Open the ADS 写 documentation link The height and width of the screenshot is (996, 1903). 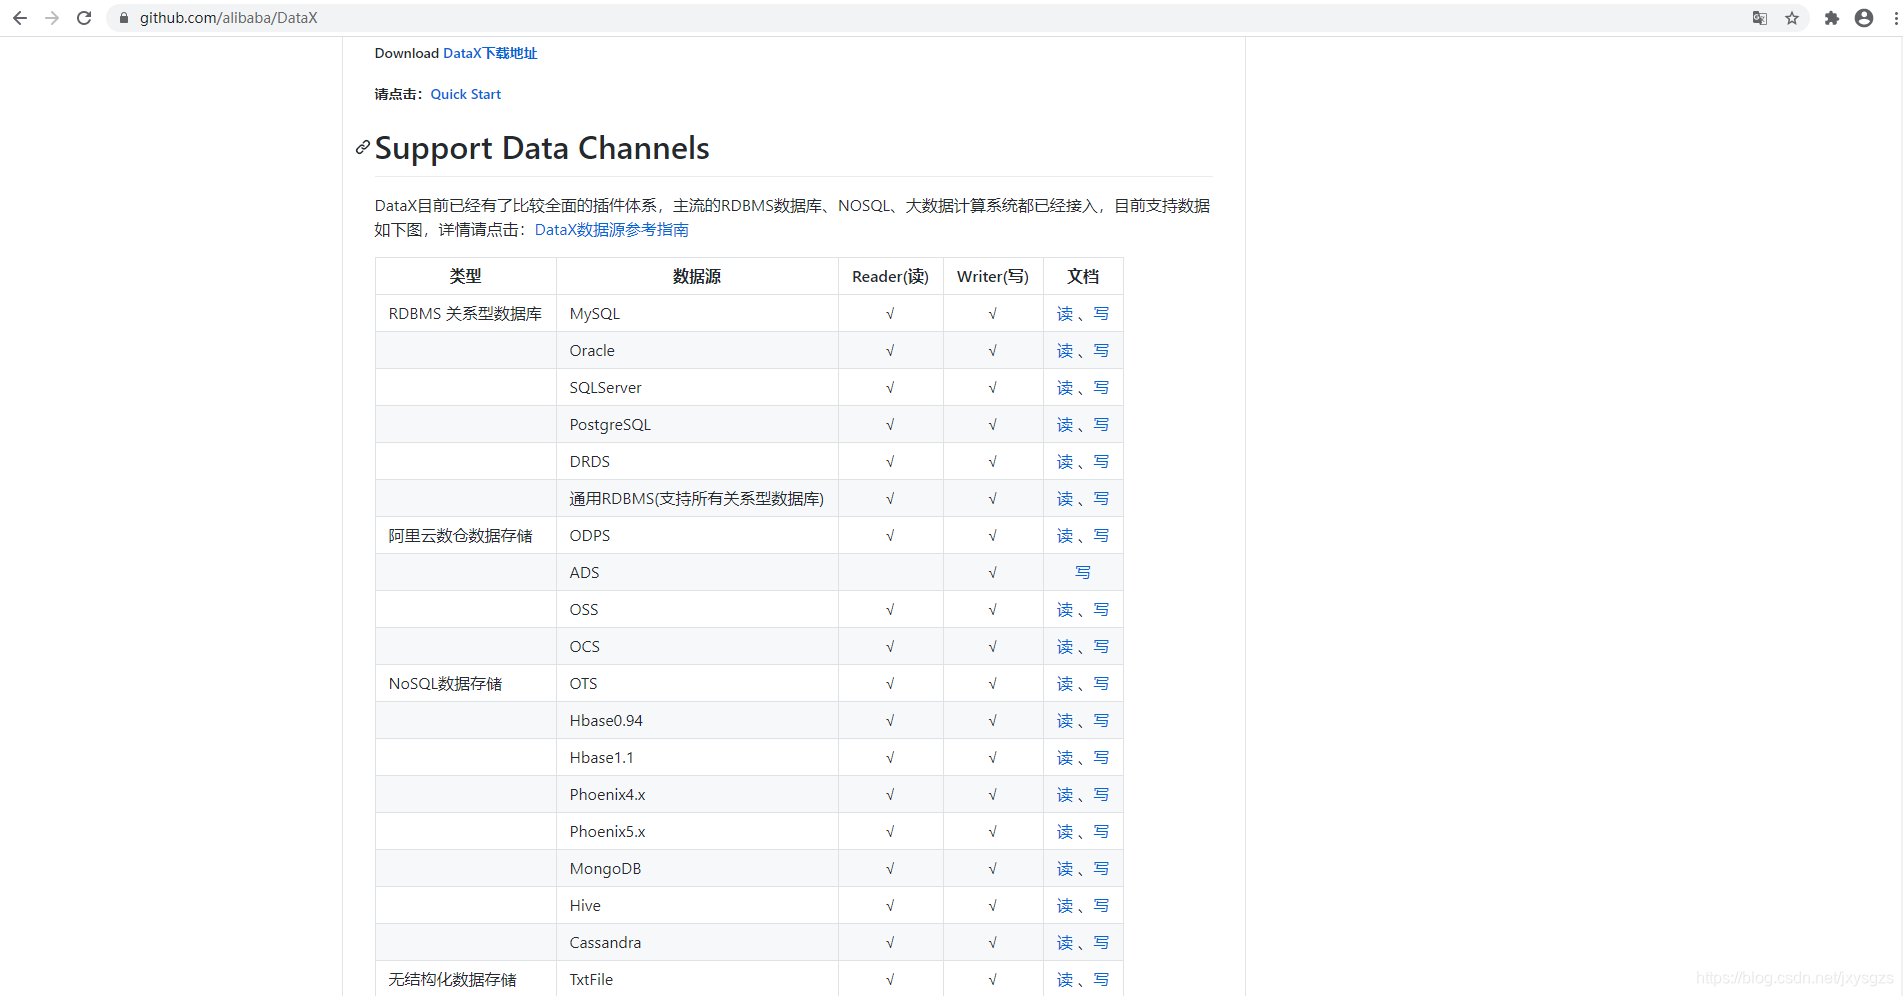[1083, 573]
